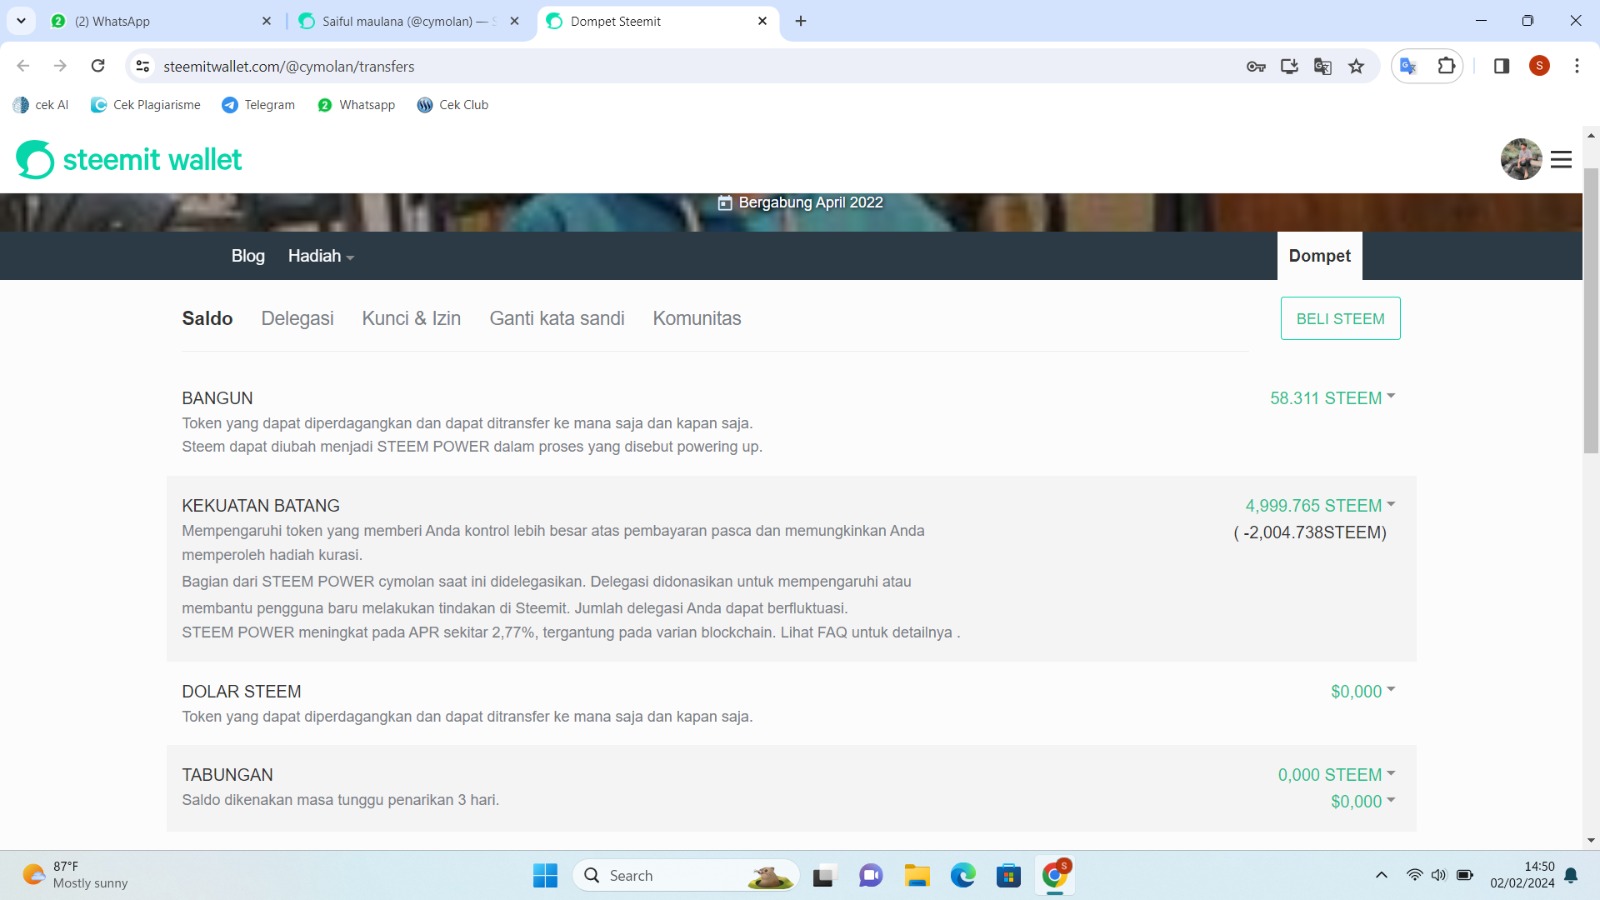Open the cek AI bookmark
Viewport: 1600px width, 900px height.
[41, 105]
